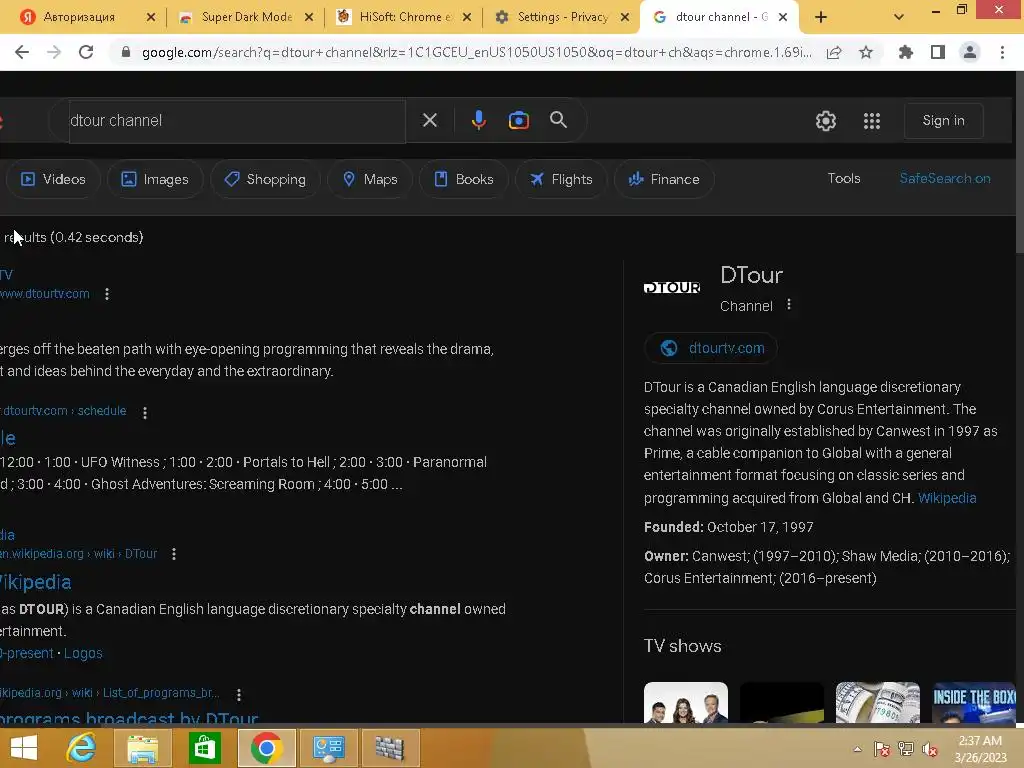The height and width of the screenshot is (768, 1024).
Task: Start voice search with microphone
Action: (x=479, y=120)
